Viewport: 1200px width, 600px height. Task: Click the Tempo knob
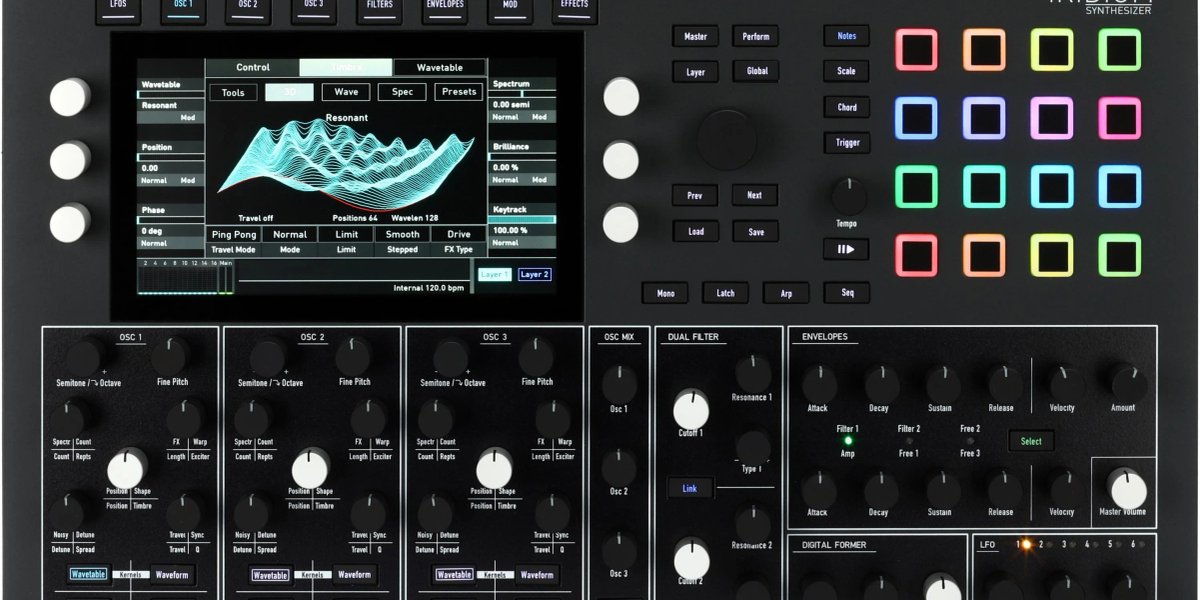click(848, 194)
